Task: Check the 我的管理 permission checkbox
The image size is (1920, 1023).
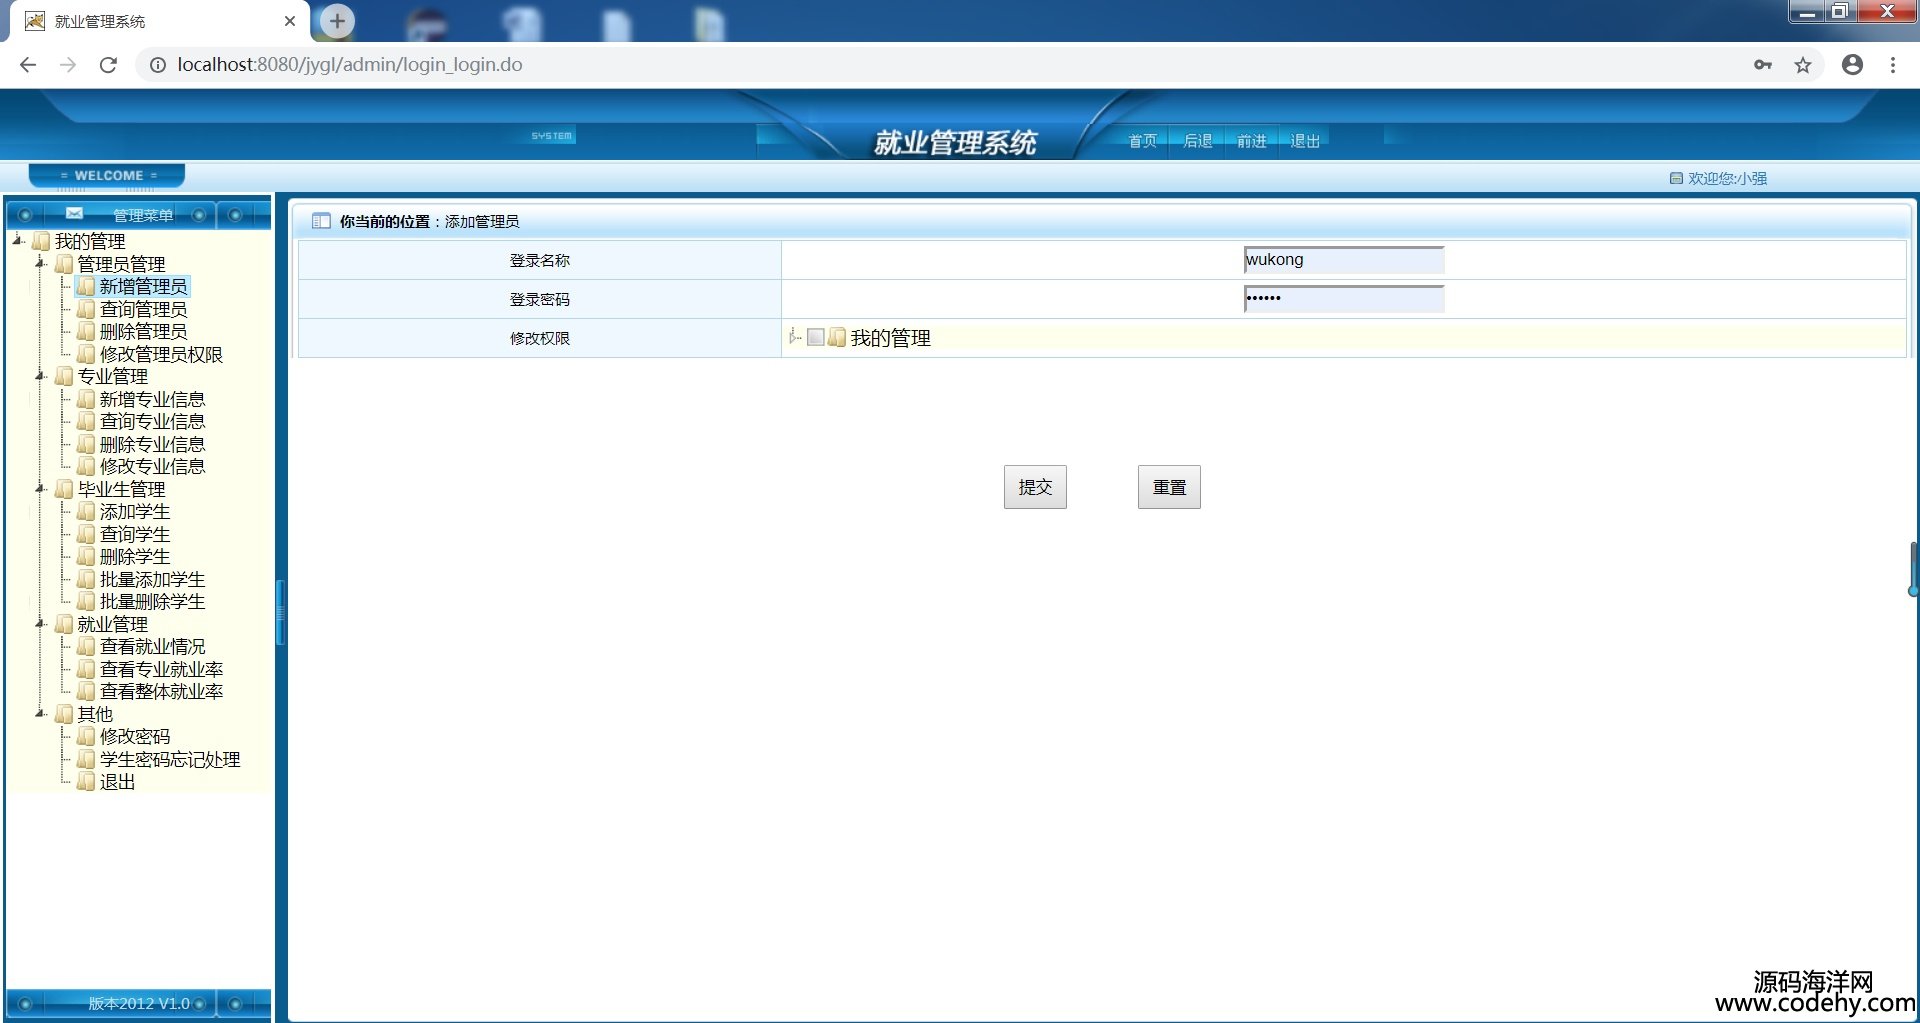Action: (816, 337)
